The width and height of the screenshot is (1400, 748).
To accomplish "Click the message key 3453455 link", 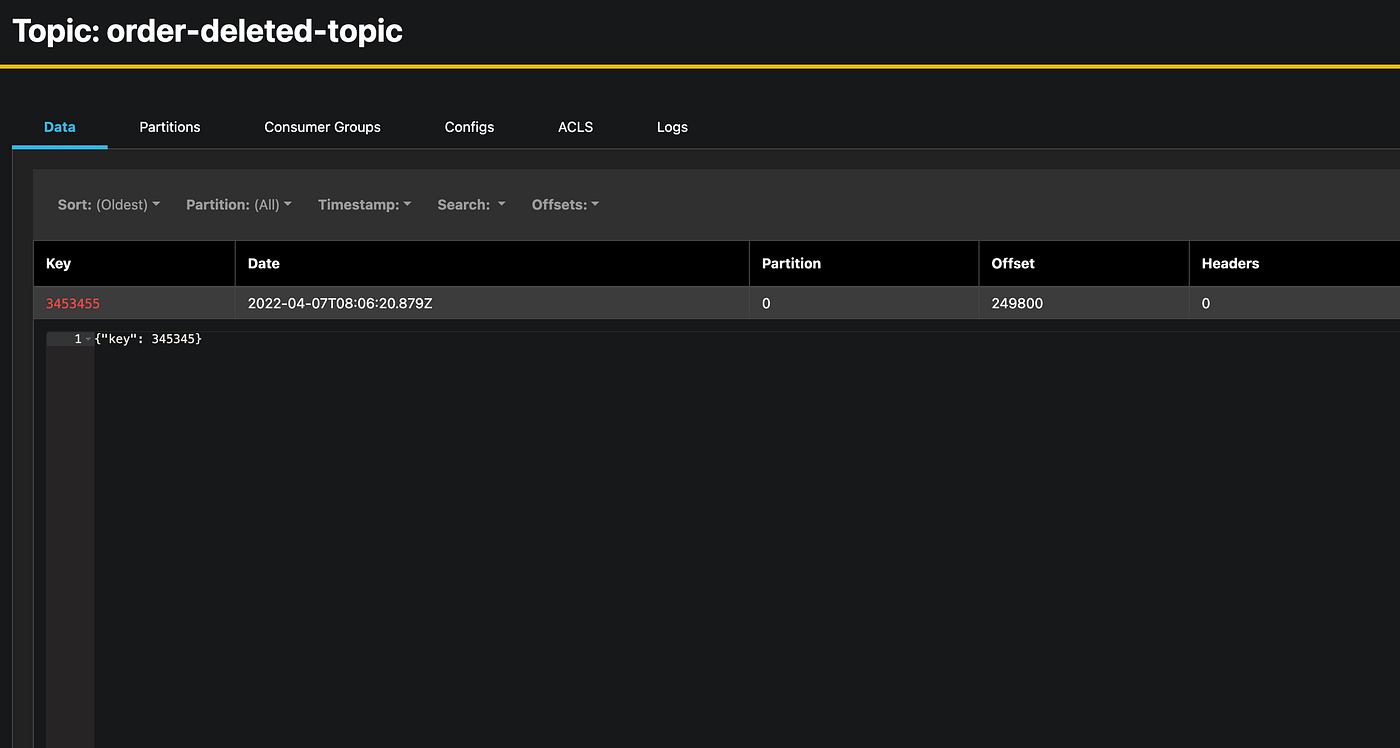I will (x=71, y=302).
